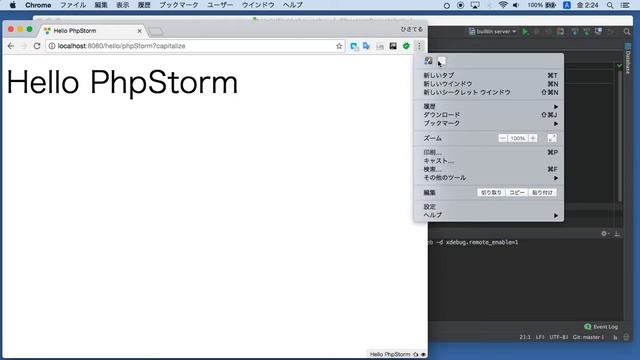Click the black square extension icon
640x360 pixels.
393,46
